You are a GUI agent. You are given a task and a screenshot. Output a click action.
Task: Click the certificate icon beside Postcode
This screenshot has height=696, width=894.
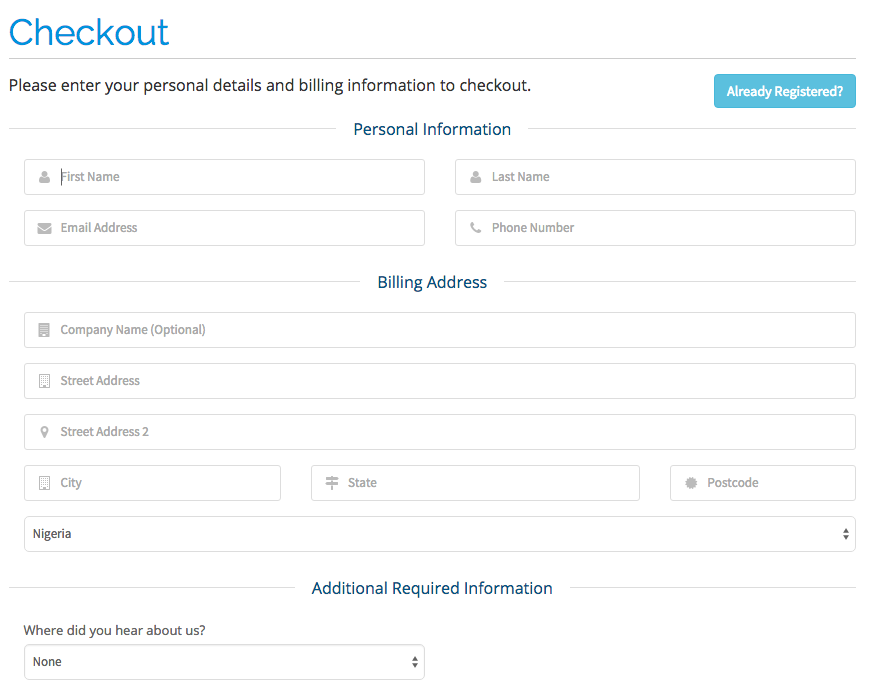[x=690, y=483]
